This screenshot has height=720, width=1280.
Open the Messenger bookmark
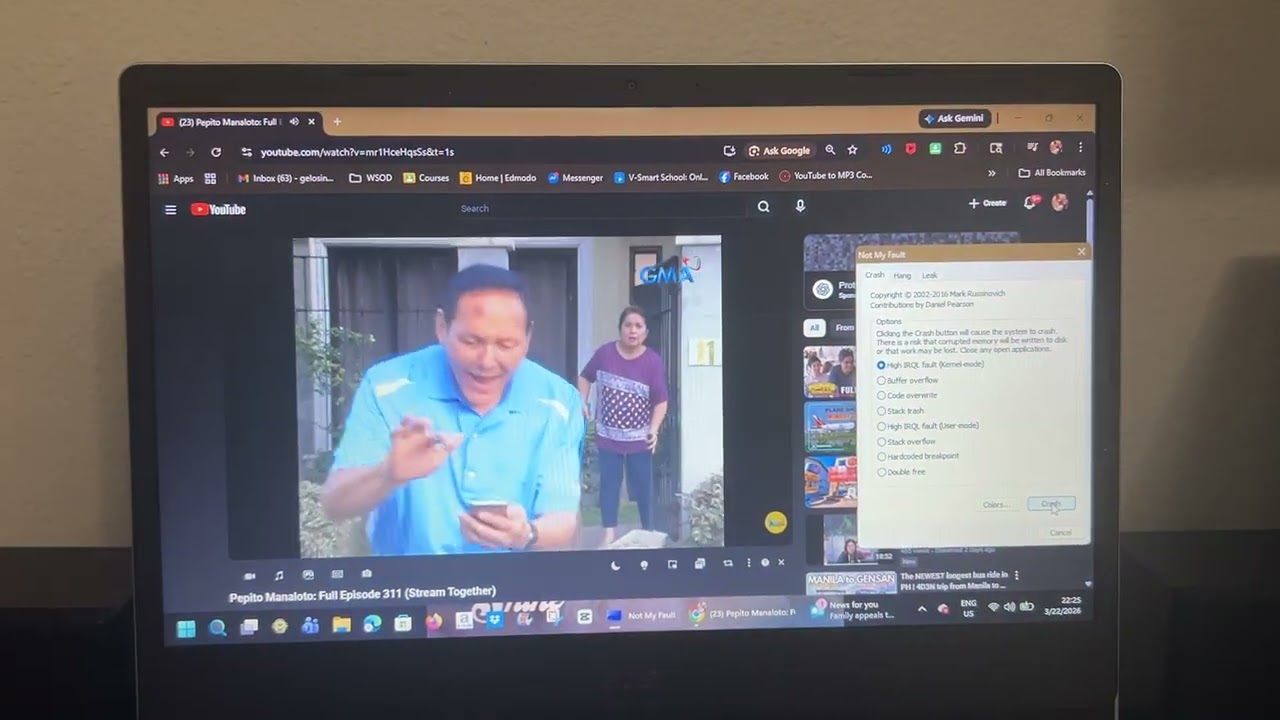click(575, 178)
